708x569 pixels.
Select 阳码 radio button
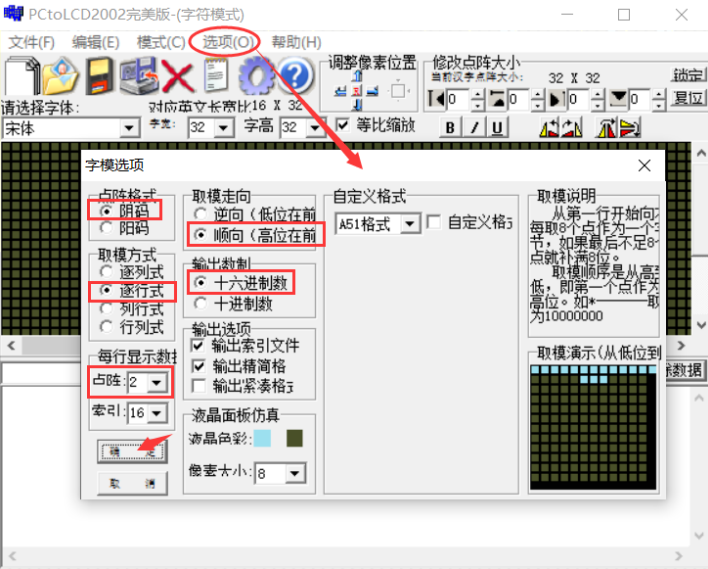[106, 228]
